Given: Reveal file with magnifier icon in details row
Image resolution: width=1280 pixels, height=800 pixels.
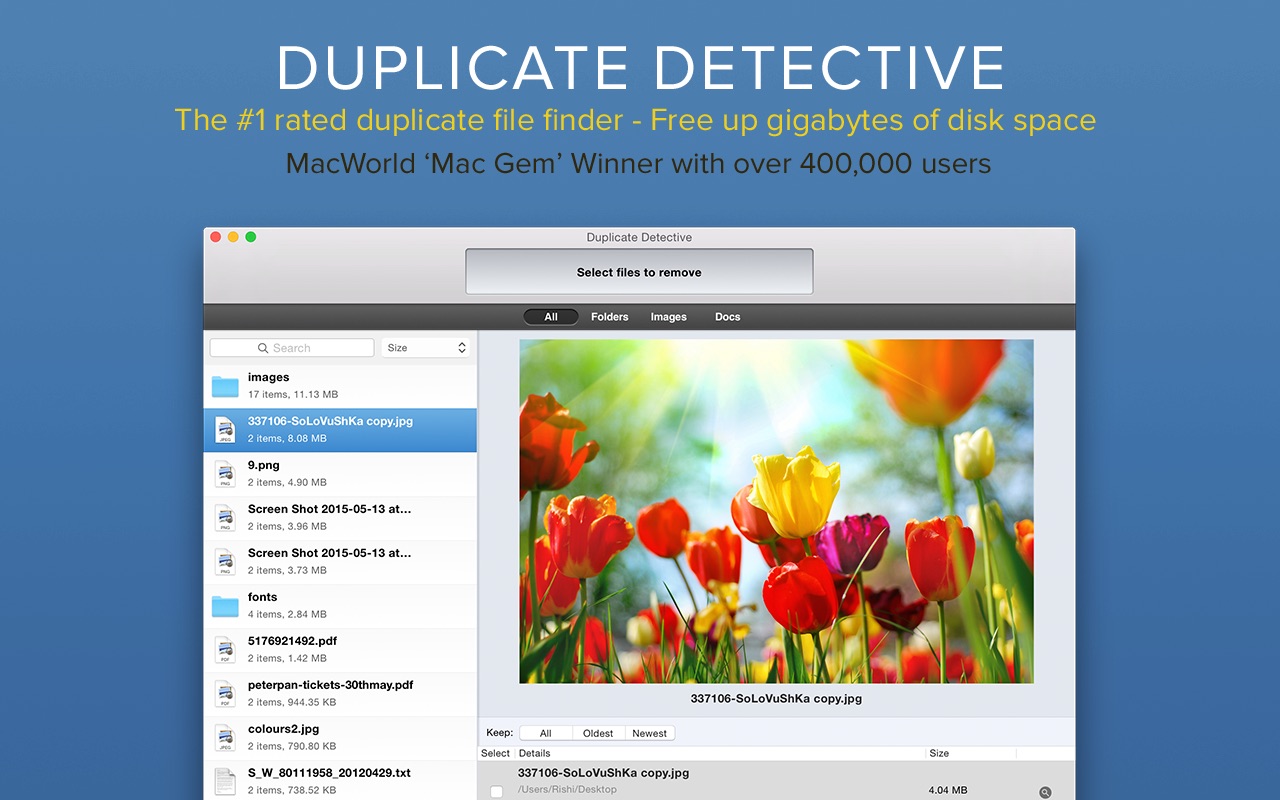Looking at the screenshot, I should 1045,792.
